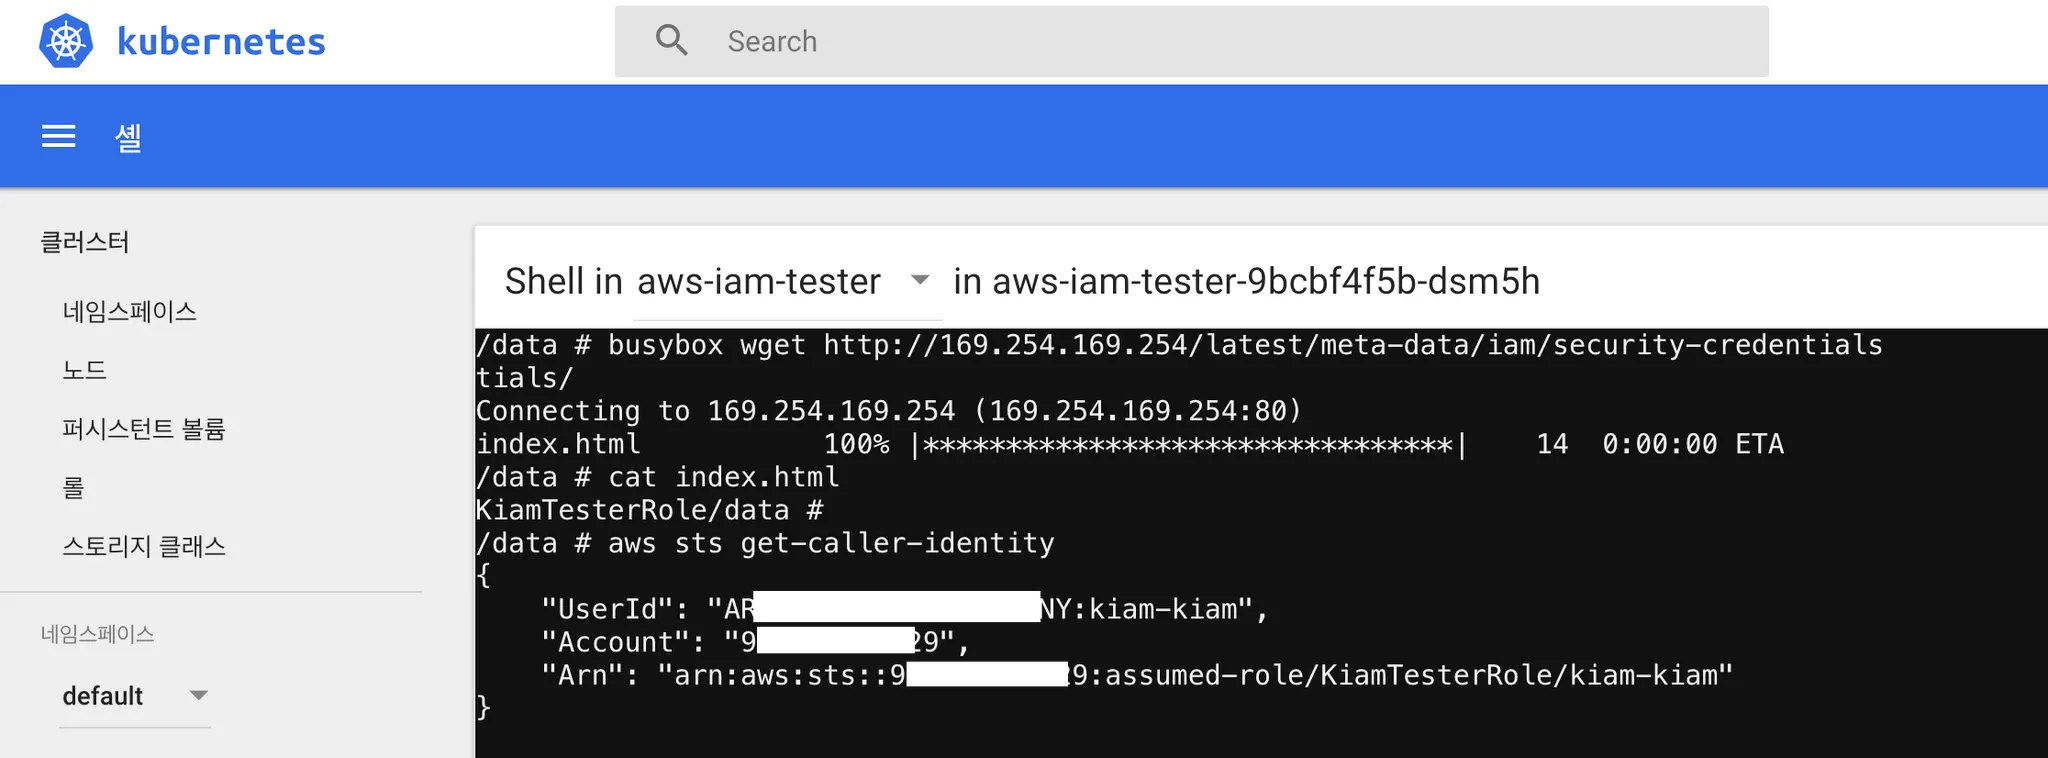Click the kubernetes title text
This screenshot has height=758, width=2048.
click(221, 42)
